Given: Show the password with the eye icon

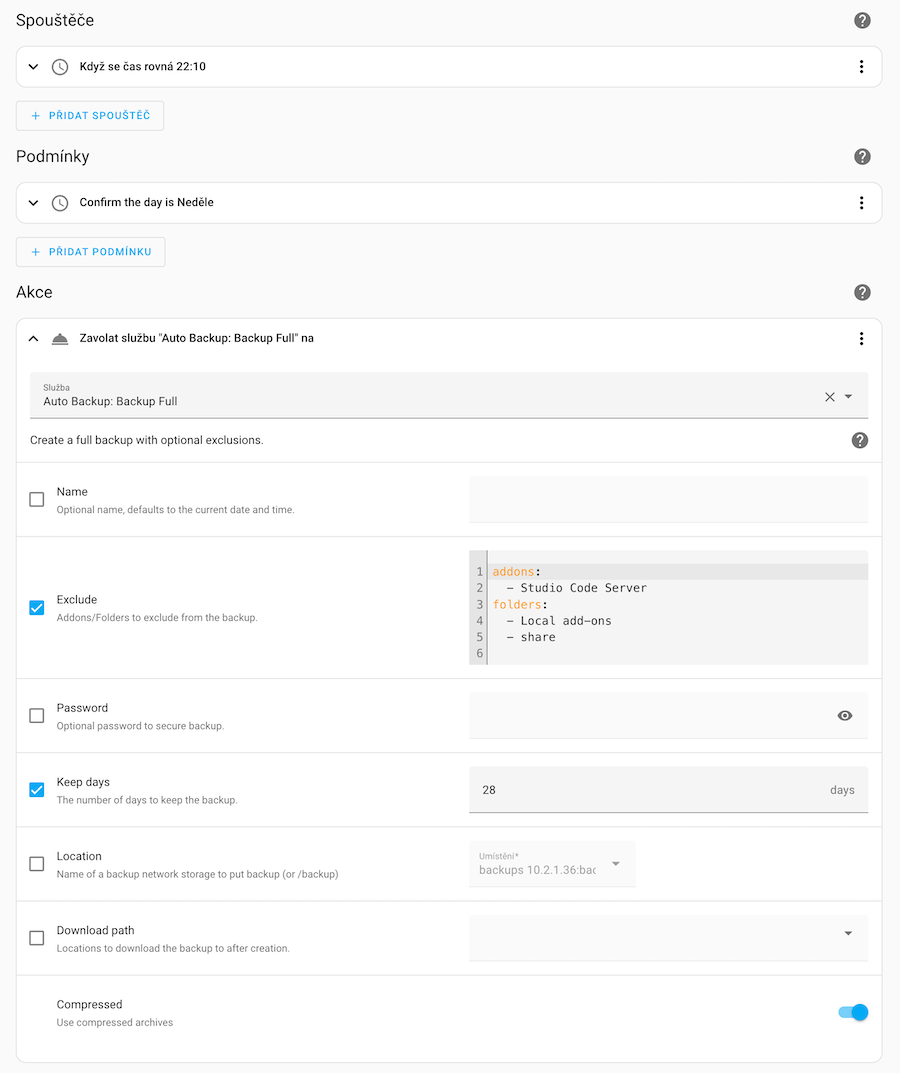Looking at the screenshot, I should pyautogui.click(x=845, y=715).
